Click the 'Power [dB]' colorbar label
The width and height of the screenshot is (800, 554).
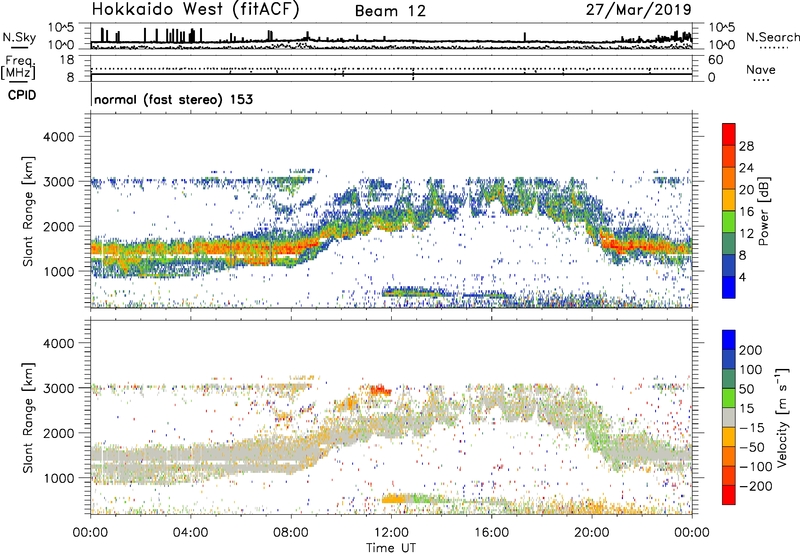click(x=764, y=211)
